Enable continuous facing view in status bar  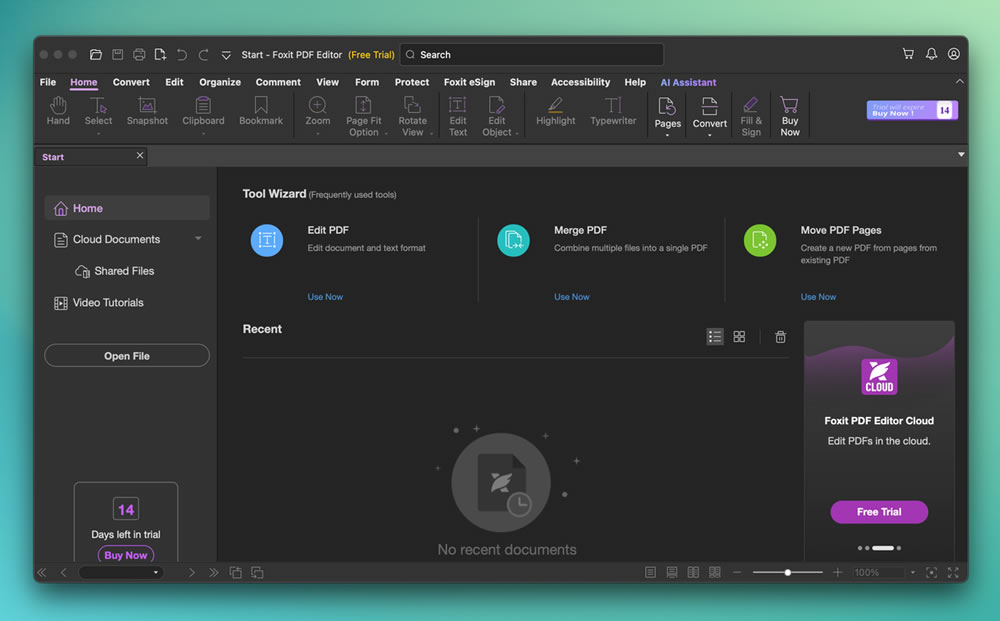715,573
